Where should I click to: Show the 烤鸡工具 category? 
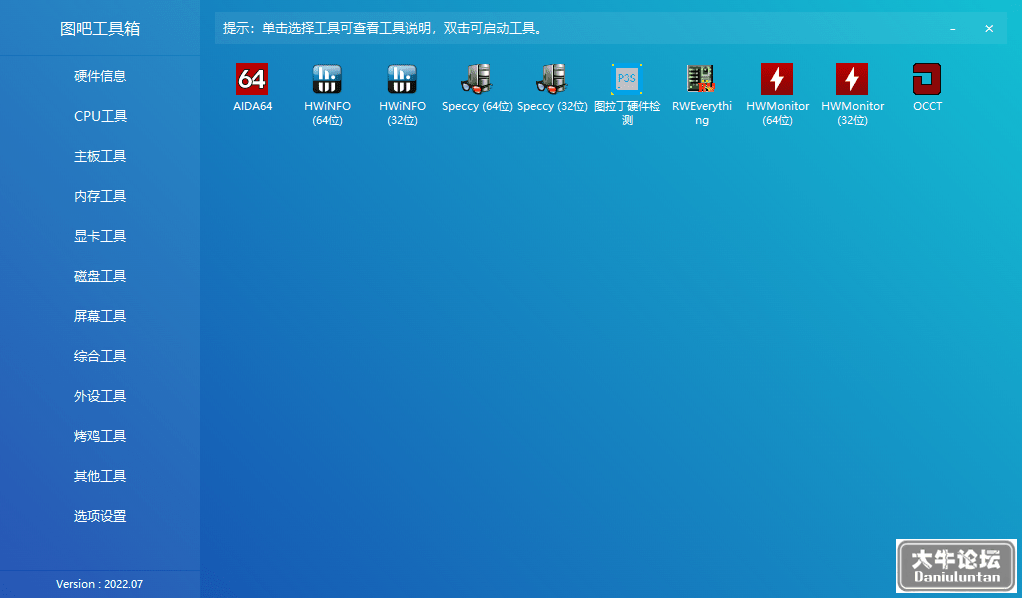(x=100, y=436)
